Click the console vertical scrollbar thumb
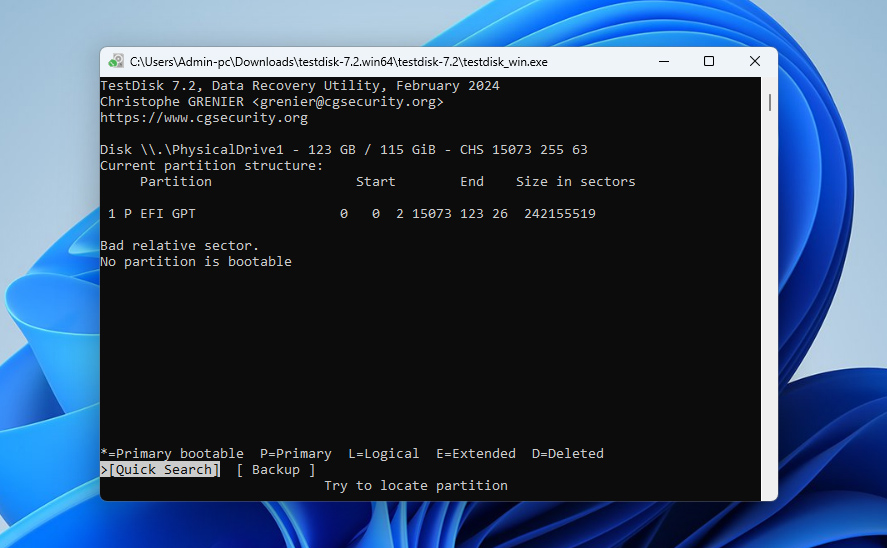Screen dimensions: 887x548 pos(769,103)
